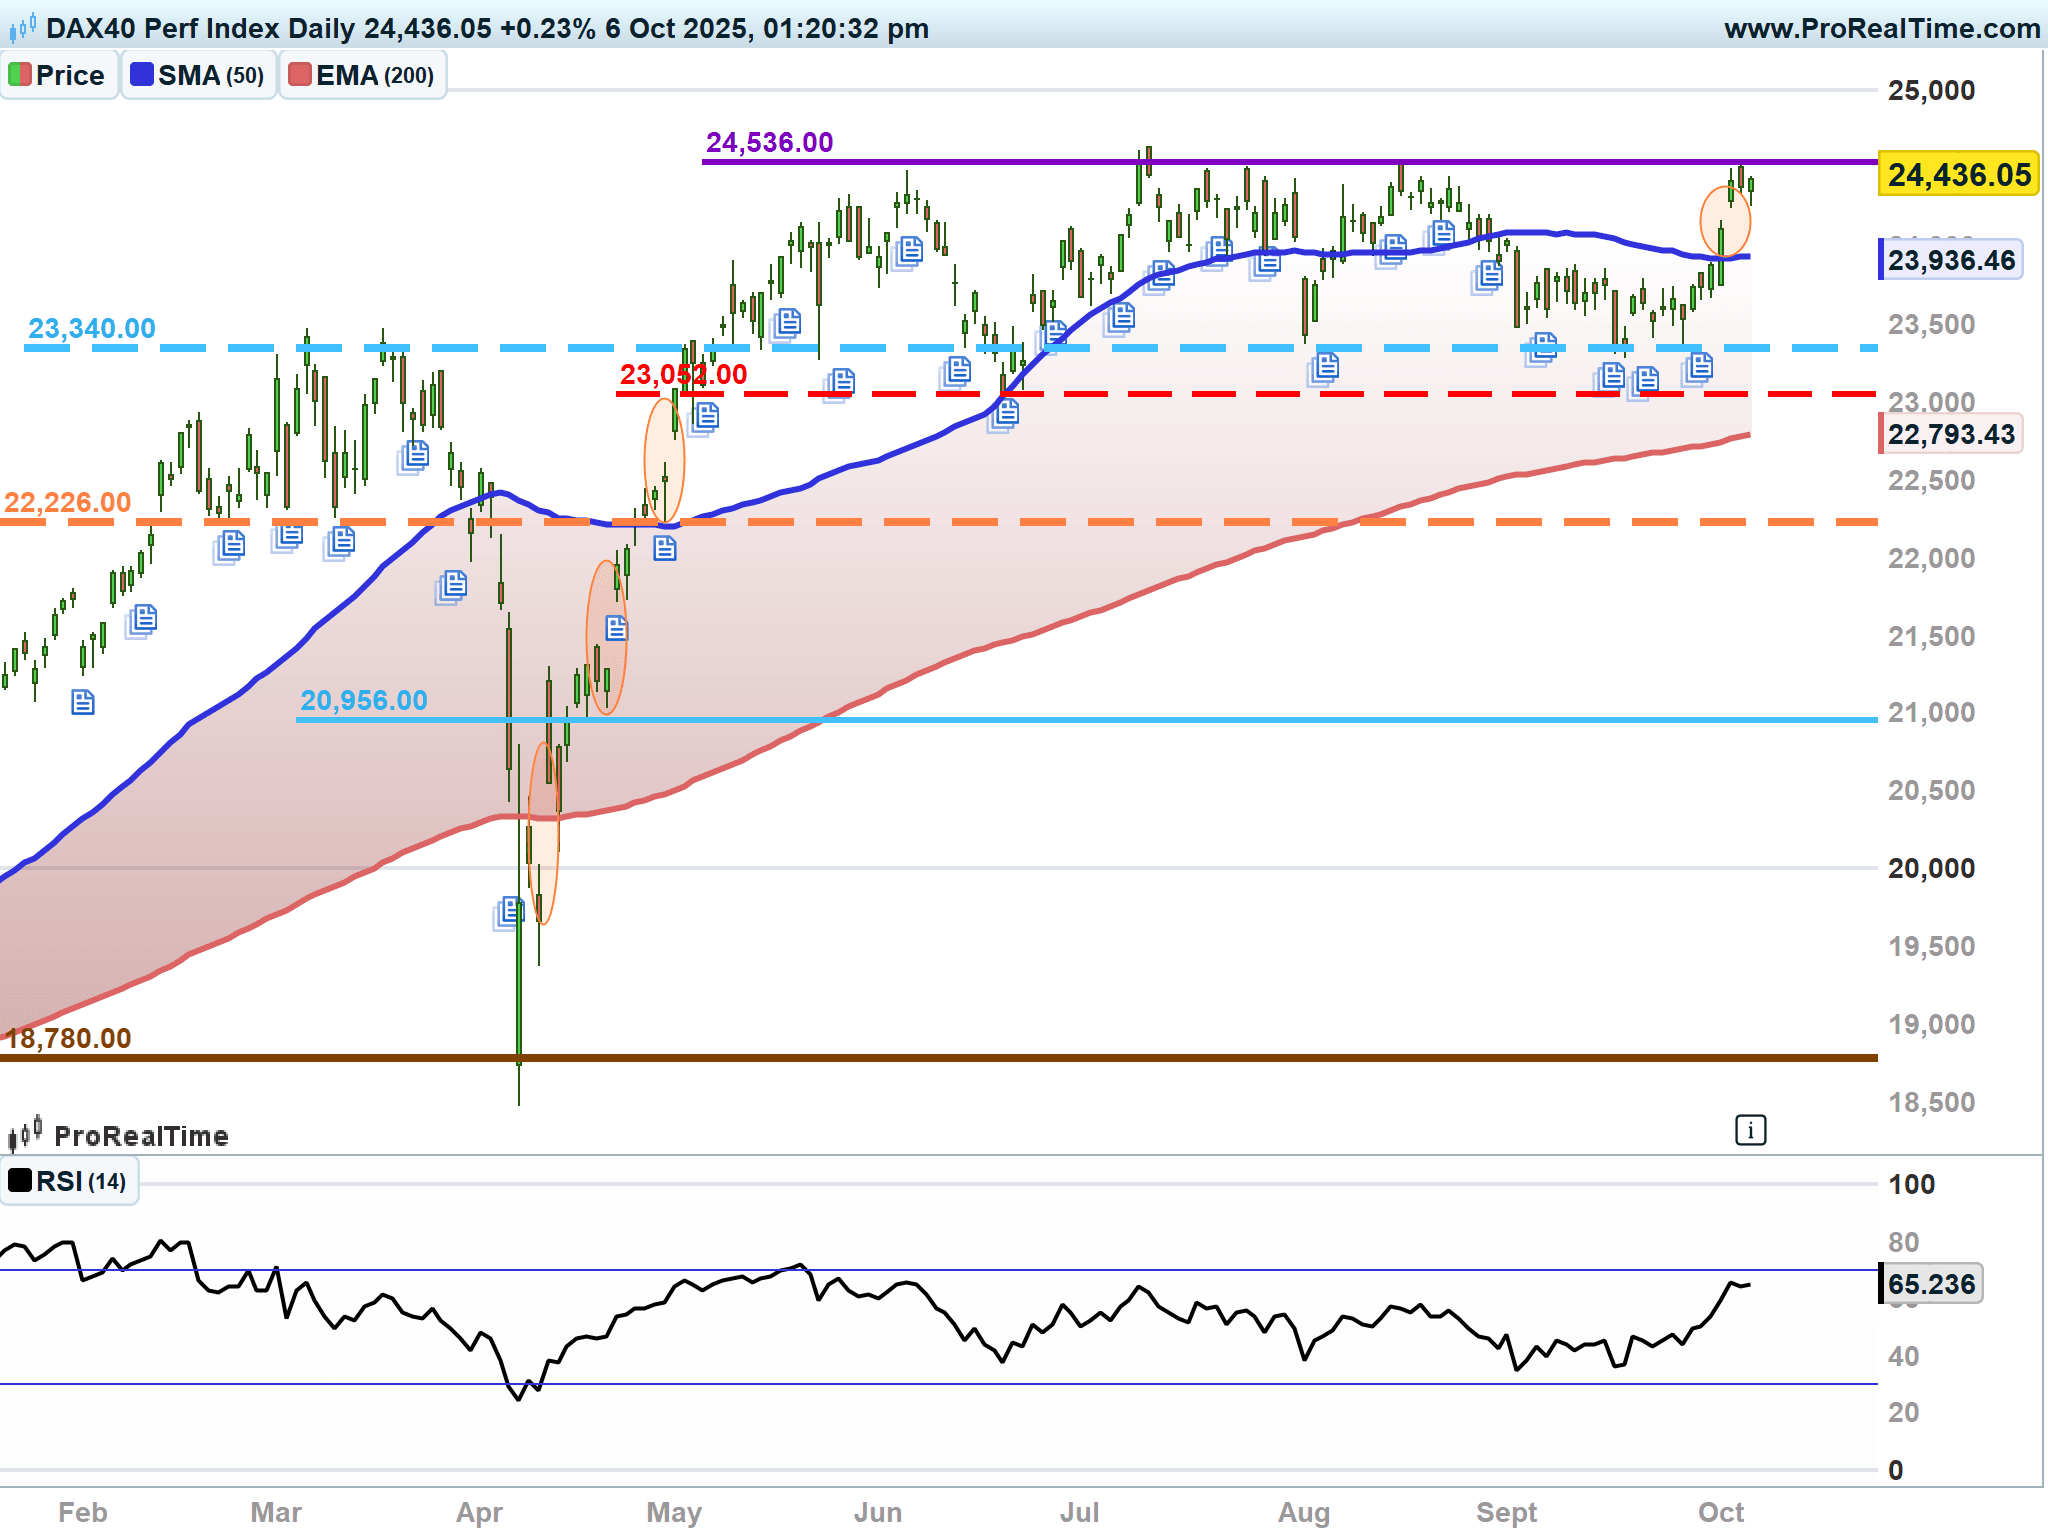Visit the www.ProRealTime.com link
Image resolution: width=2048 pixels, height=1536 pixels.
(1881, 28)
